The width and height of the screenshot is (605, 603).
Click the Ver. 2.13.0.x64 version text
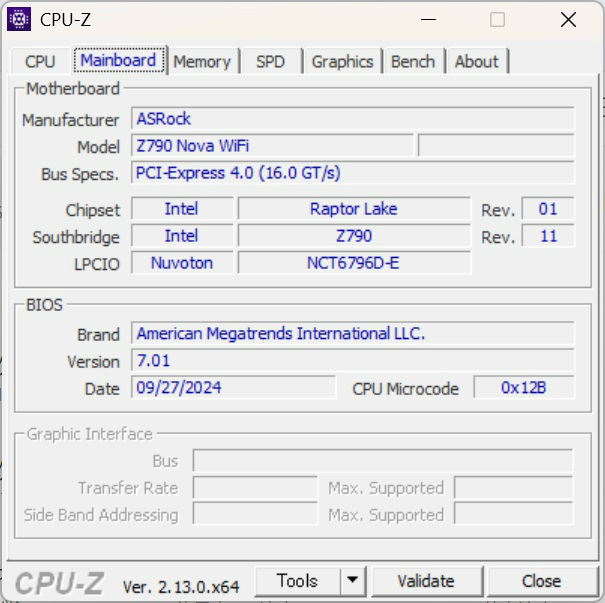[181, 587]
